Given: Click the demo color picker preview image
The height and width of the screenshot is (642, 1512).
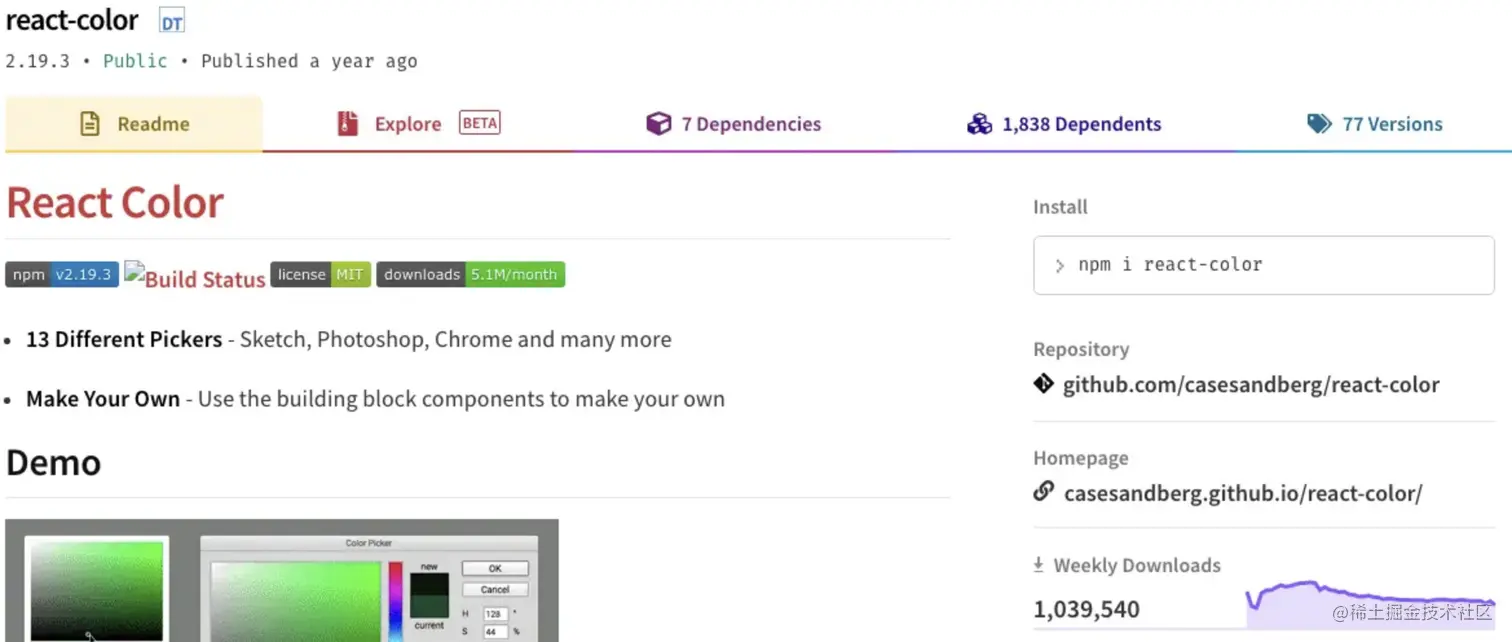Looking at the screenshot, I should coord(282,580).
